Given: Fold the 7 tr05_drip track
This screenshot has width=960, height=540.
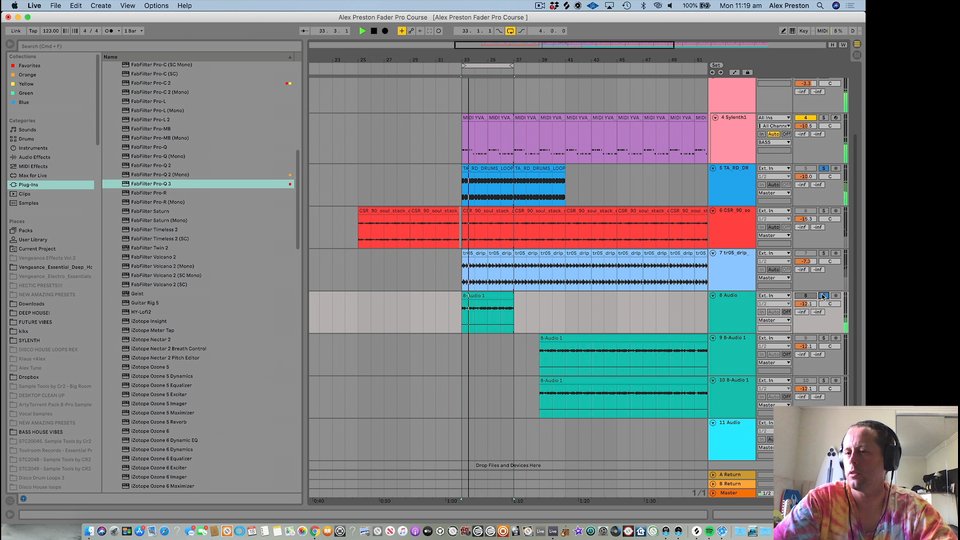Looking at the screenshot, I should (x=713, y=253).
